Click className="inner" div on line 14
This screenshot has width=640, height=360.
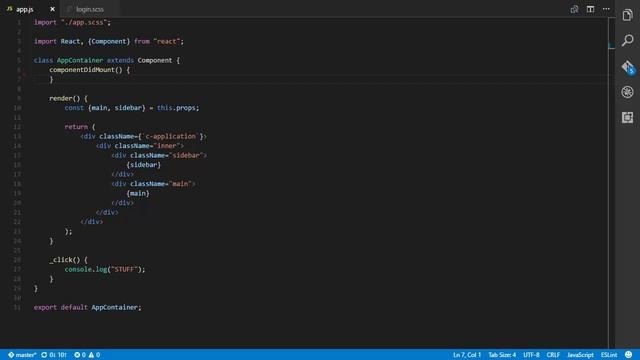pos(140,146)
